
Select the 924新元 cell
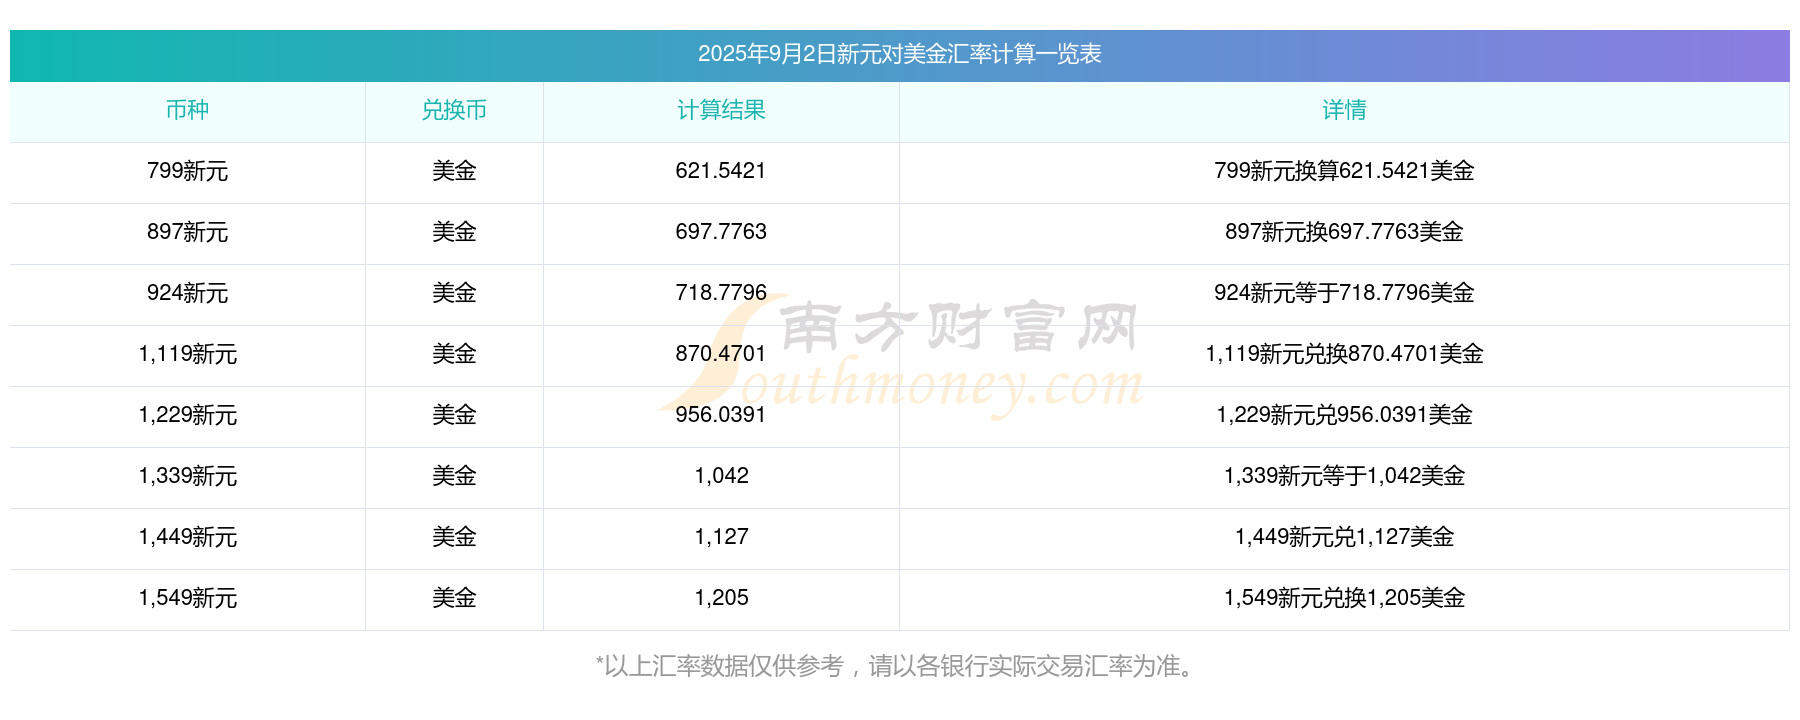(x=187, y=293)
